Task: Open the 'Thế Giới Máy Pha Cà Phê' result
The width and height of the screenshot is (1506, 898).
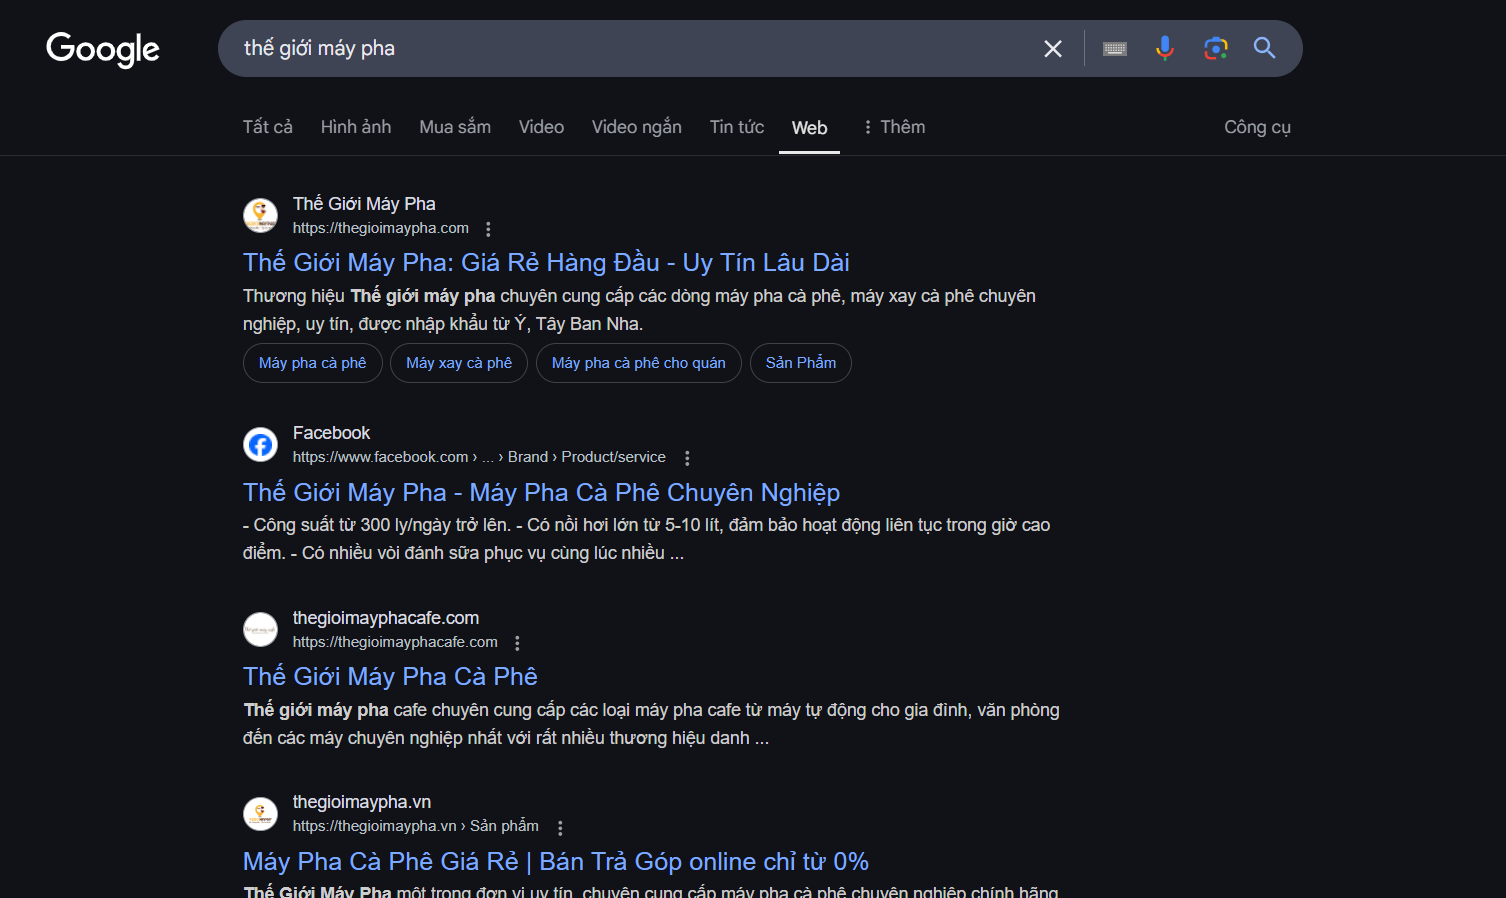Action: 390,677
